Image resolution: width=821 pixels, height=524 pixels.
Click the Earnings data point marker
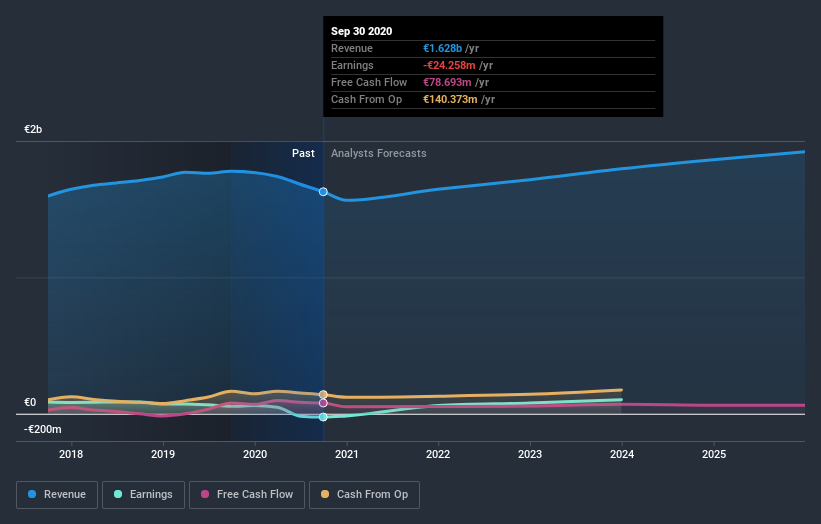click(323, 417)
